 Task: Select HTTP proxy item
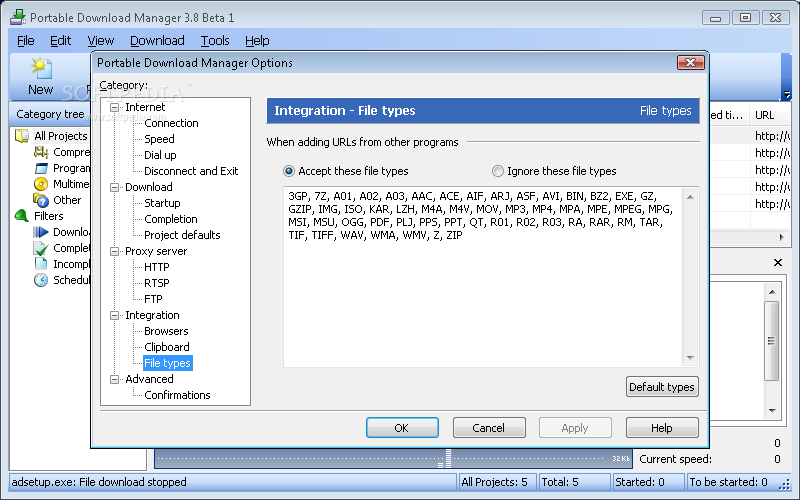click(x=157, y=267)
